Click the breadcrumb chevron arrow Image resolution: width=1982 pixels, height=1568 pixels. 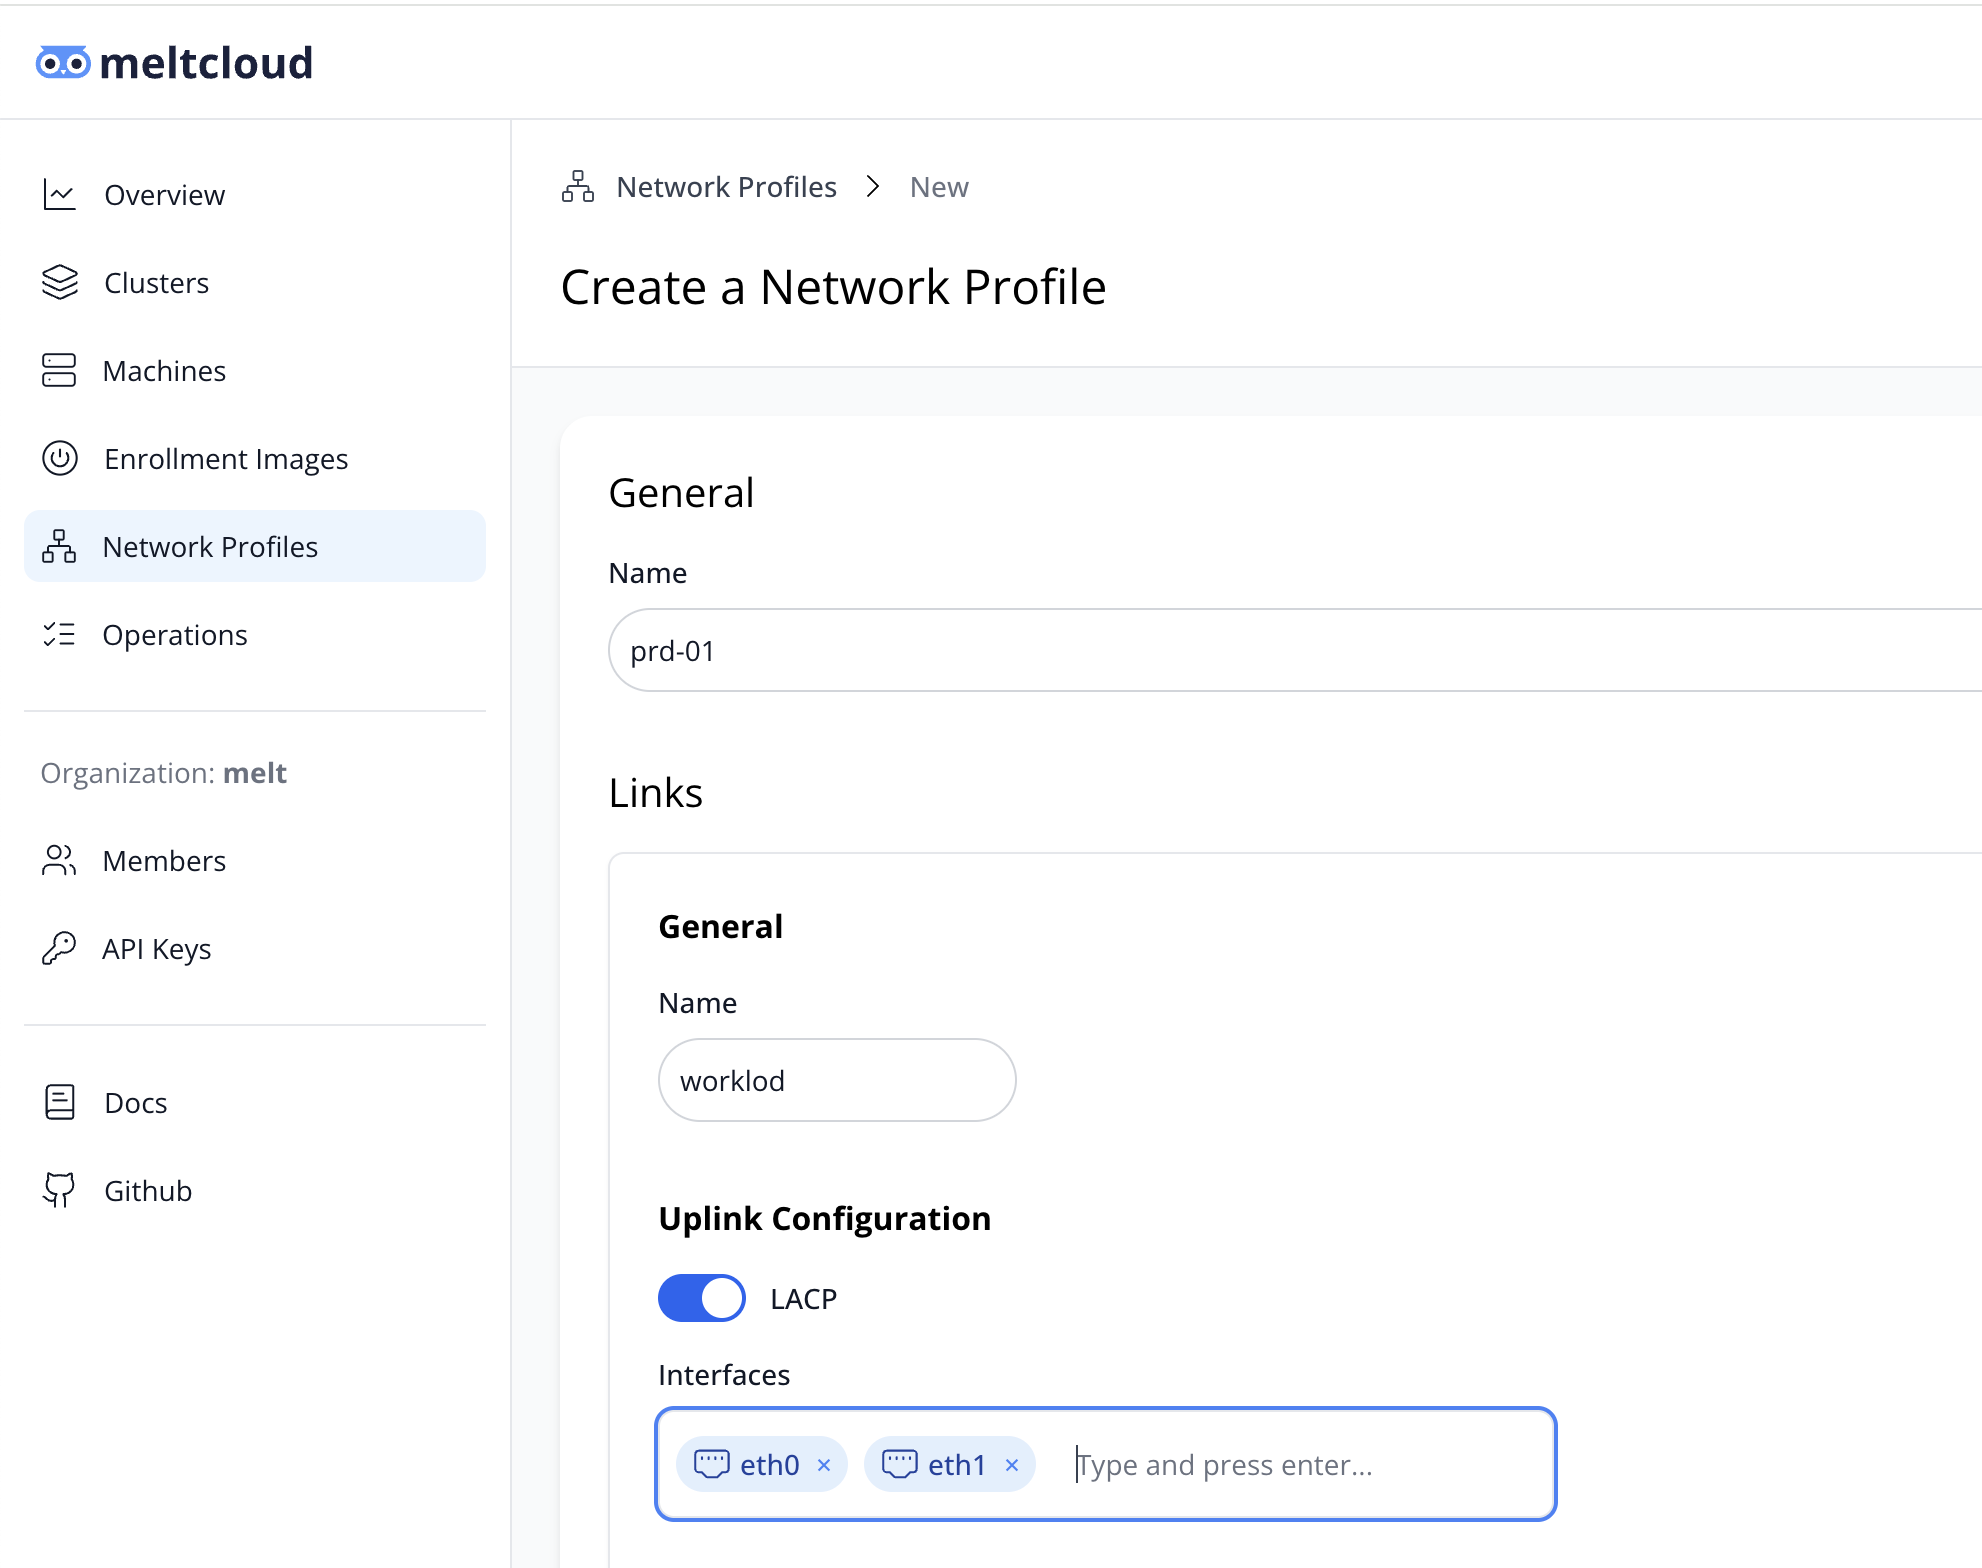(x=873, y=187)
